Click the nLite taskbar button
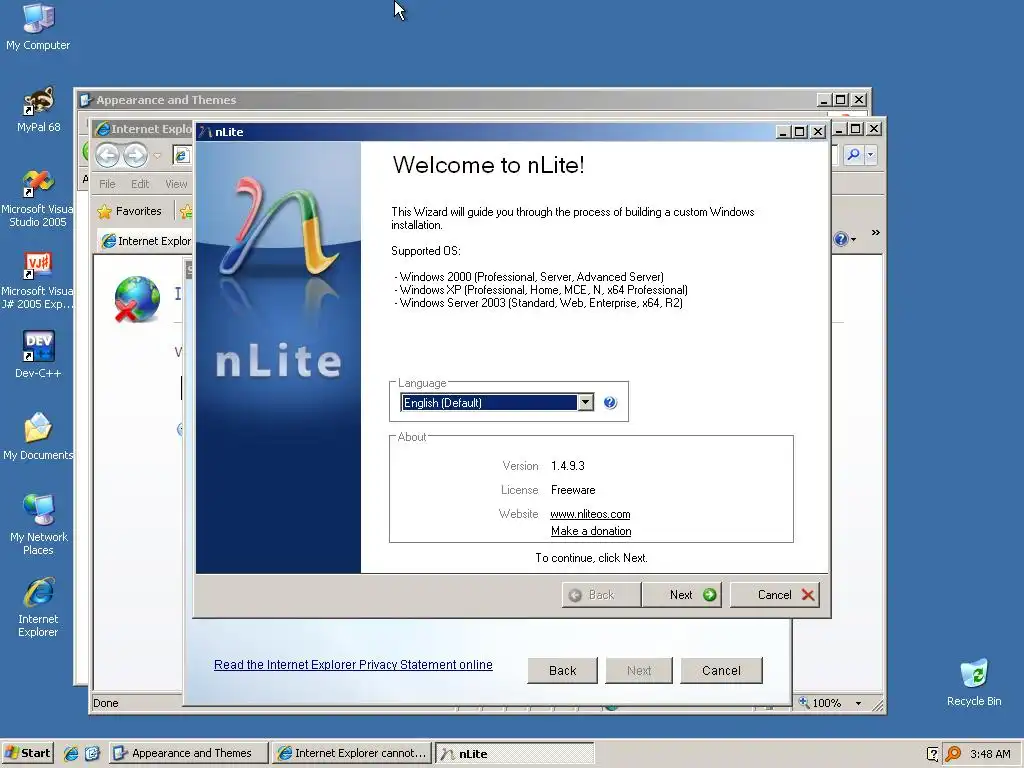Viewport: 1024px width, 768px height. coord(515,754)
